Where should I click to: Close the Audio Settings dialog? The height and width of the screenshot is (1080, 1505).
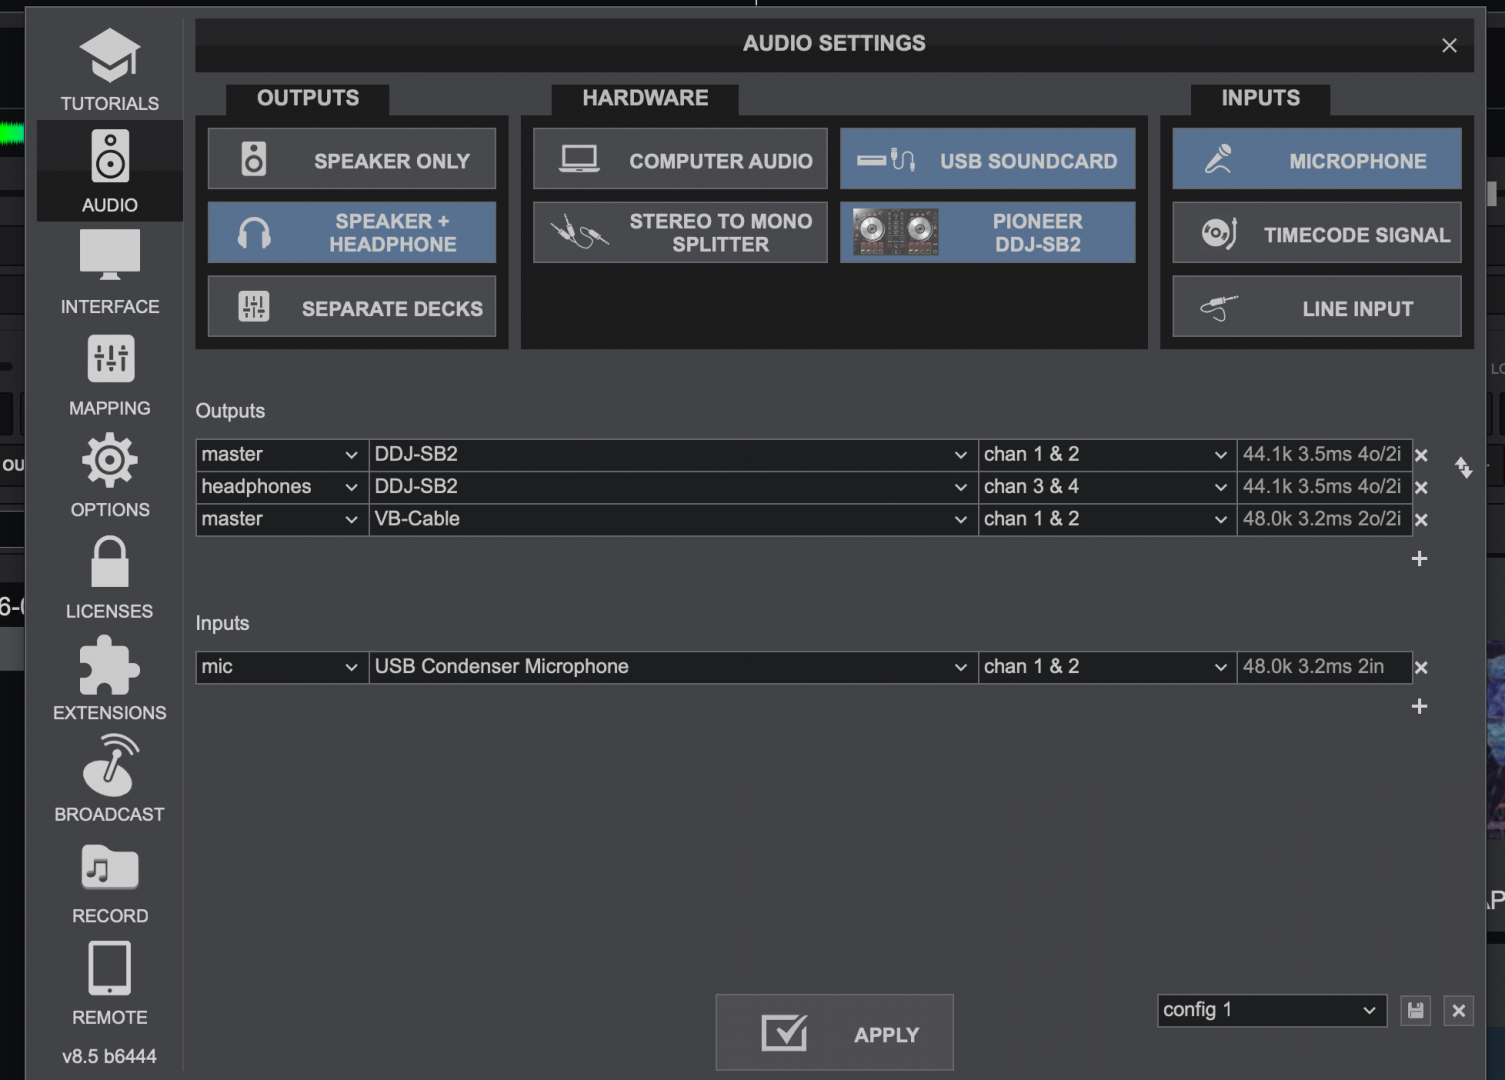[1449, 46]
